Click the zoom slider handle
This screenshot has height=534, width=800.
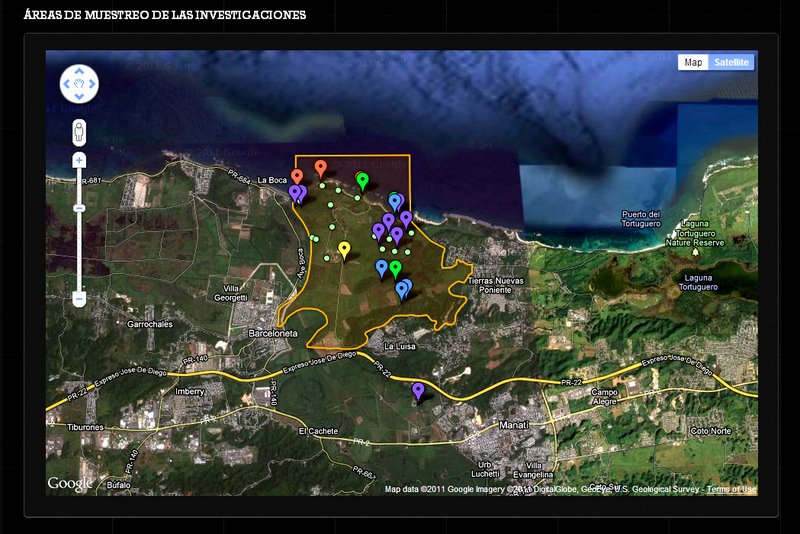(x=79, y=207)
